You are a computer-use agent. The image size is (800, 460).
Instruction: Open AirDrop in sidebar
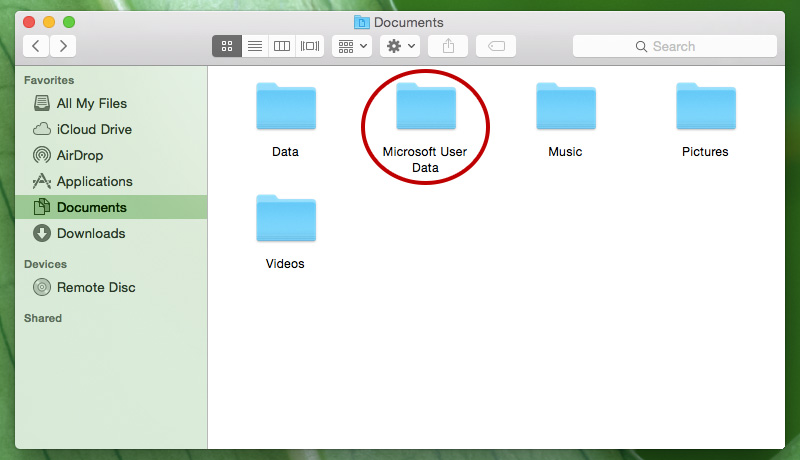tap(111, 155)
